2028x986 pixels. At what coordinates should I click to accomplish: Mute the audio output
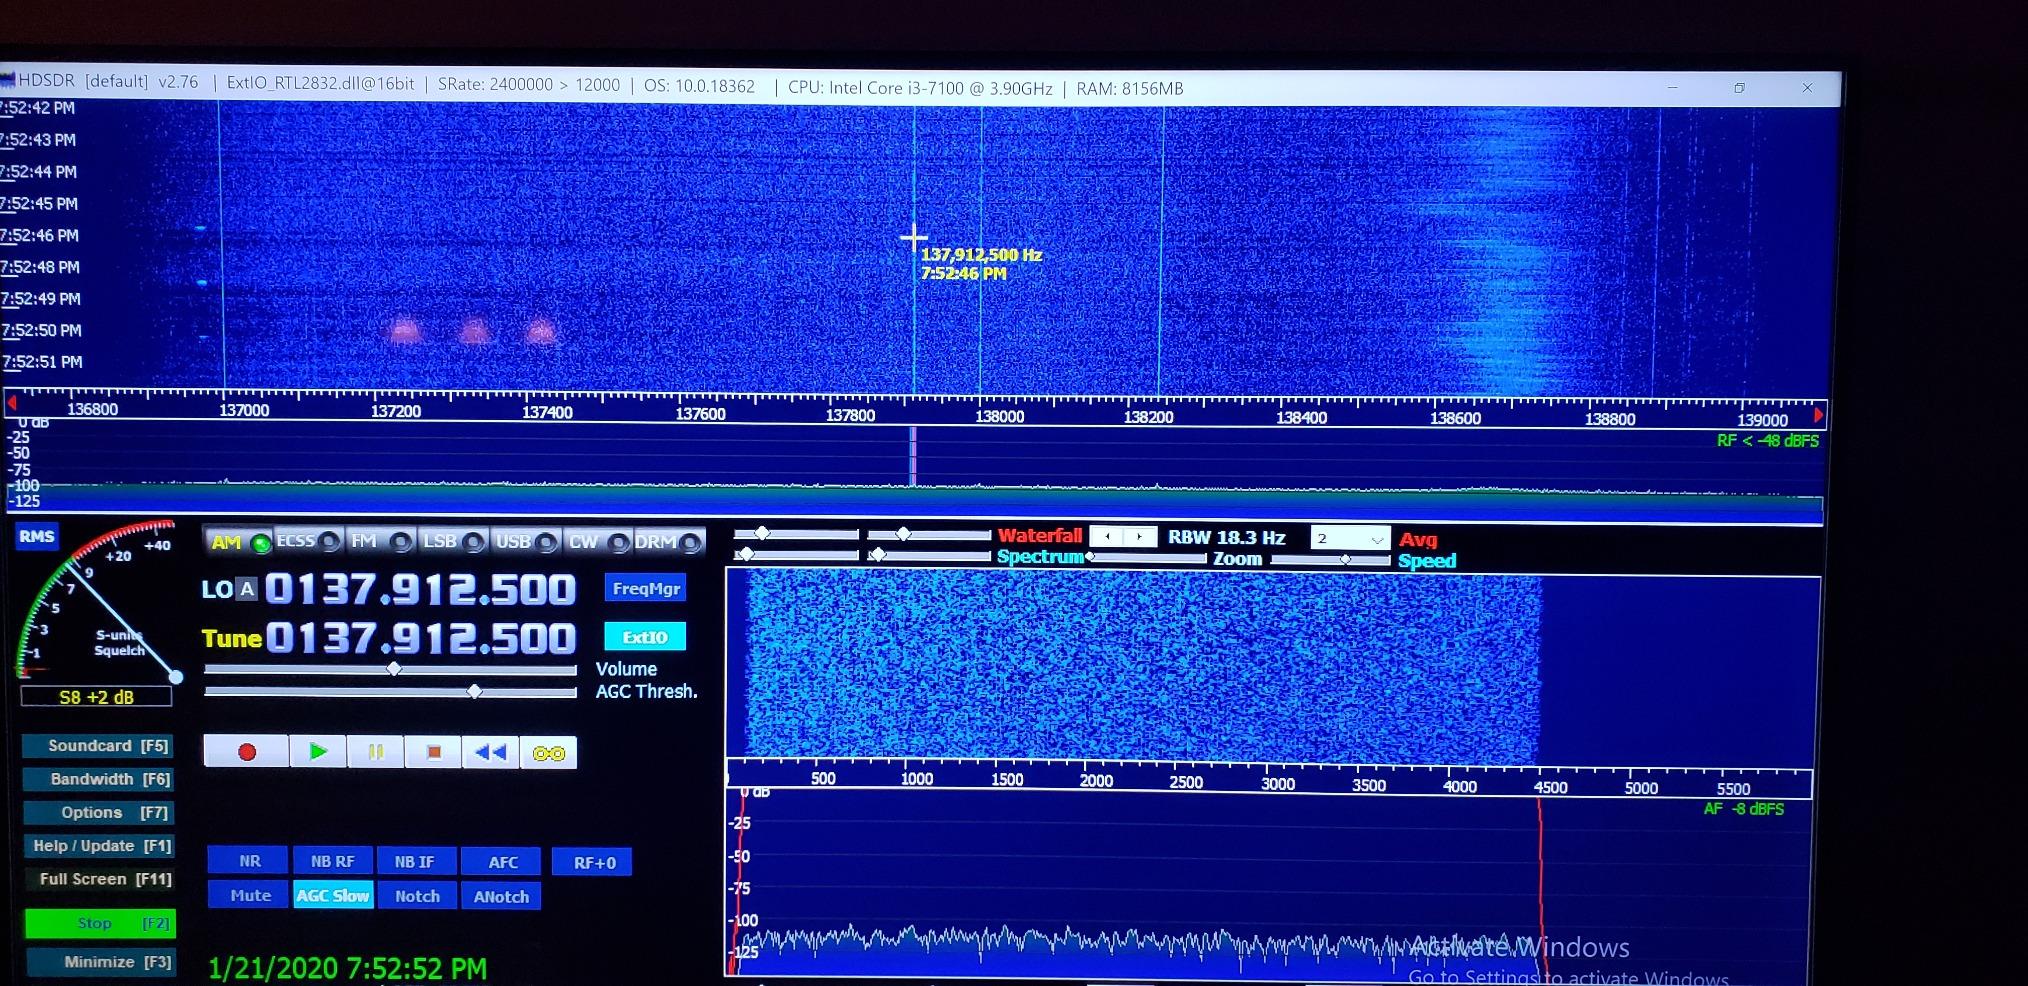click(250, 895)
